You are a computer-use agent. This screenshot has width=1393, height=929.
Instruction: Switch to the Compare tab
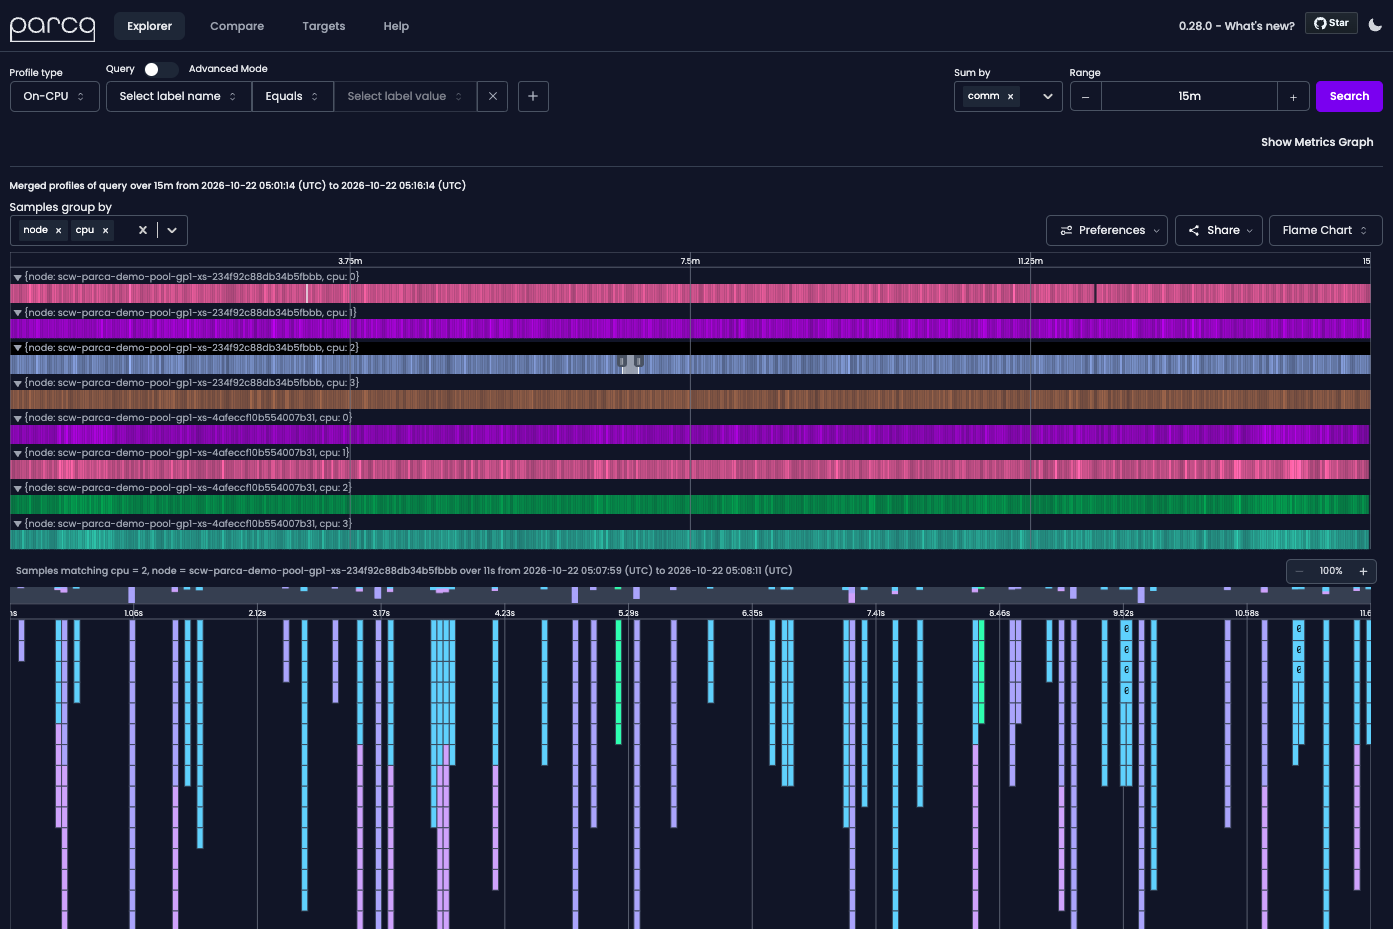click(237, 26)
